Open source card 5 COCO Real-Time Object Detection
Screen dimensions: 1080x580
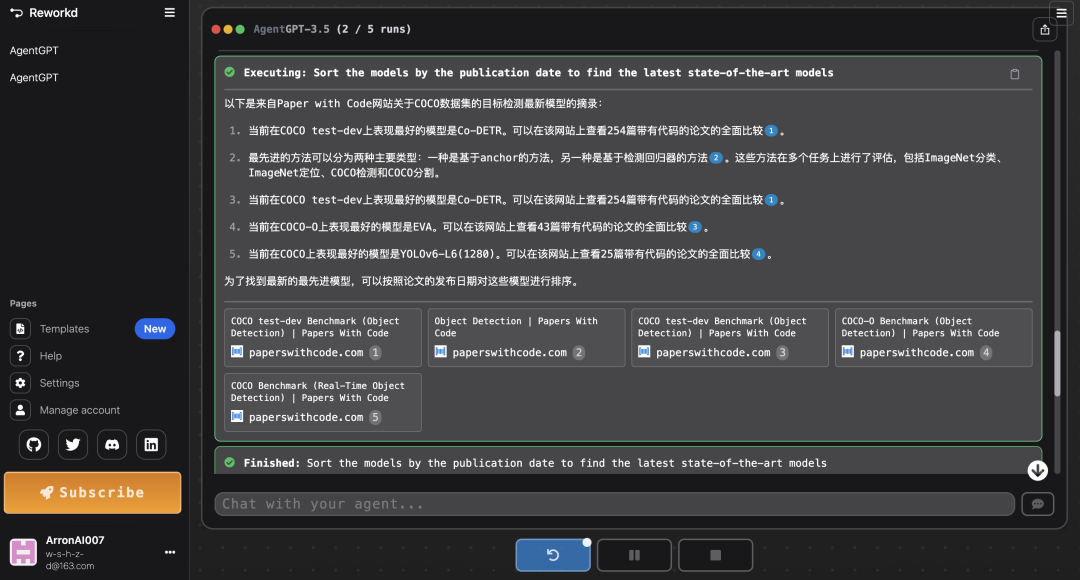(322, 402)
